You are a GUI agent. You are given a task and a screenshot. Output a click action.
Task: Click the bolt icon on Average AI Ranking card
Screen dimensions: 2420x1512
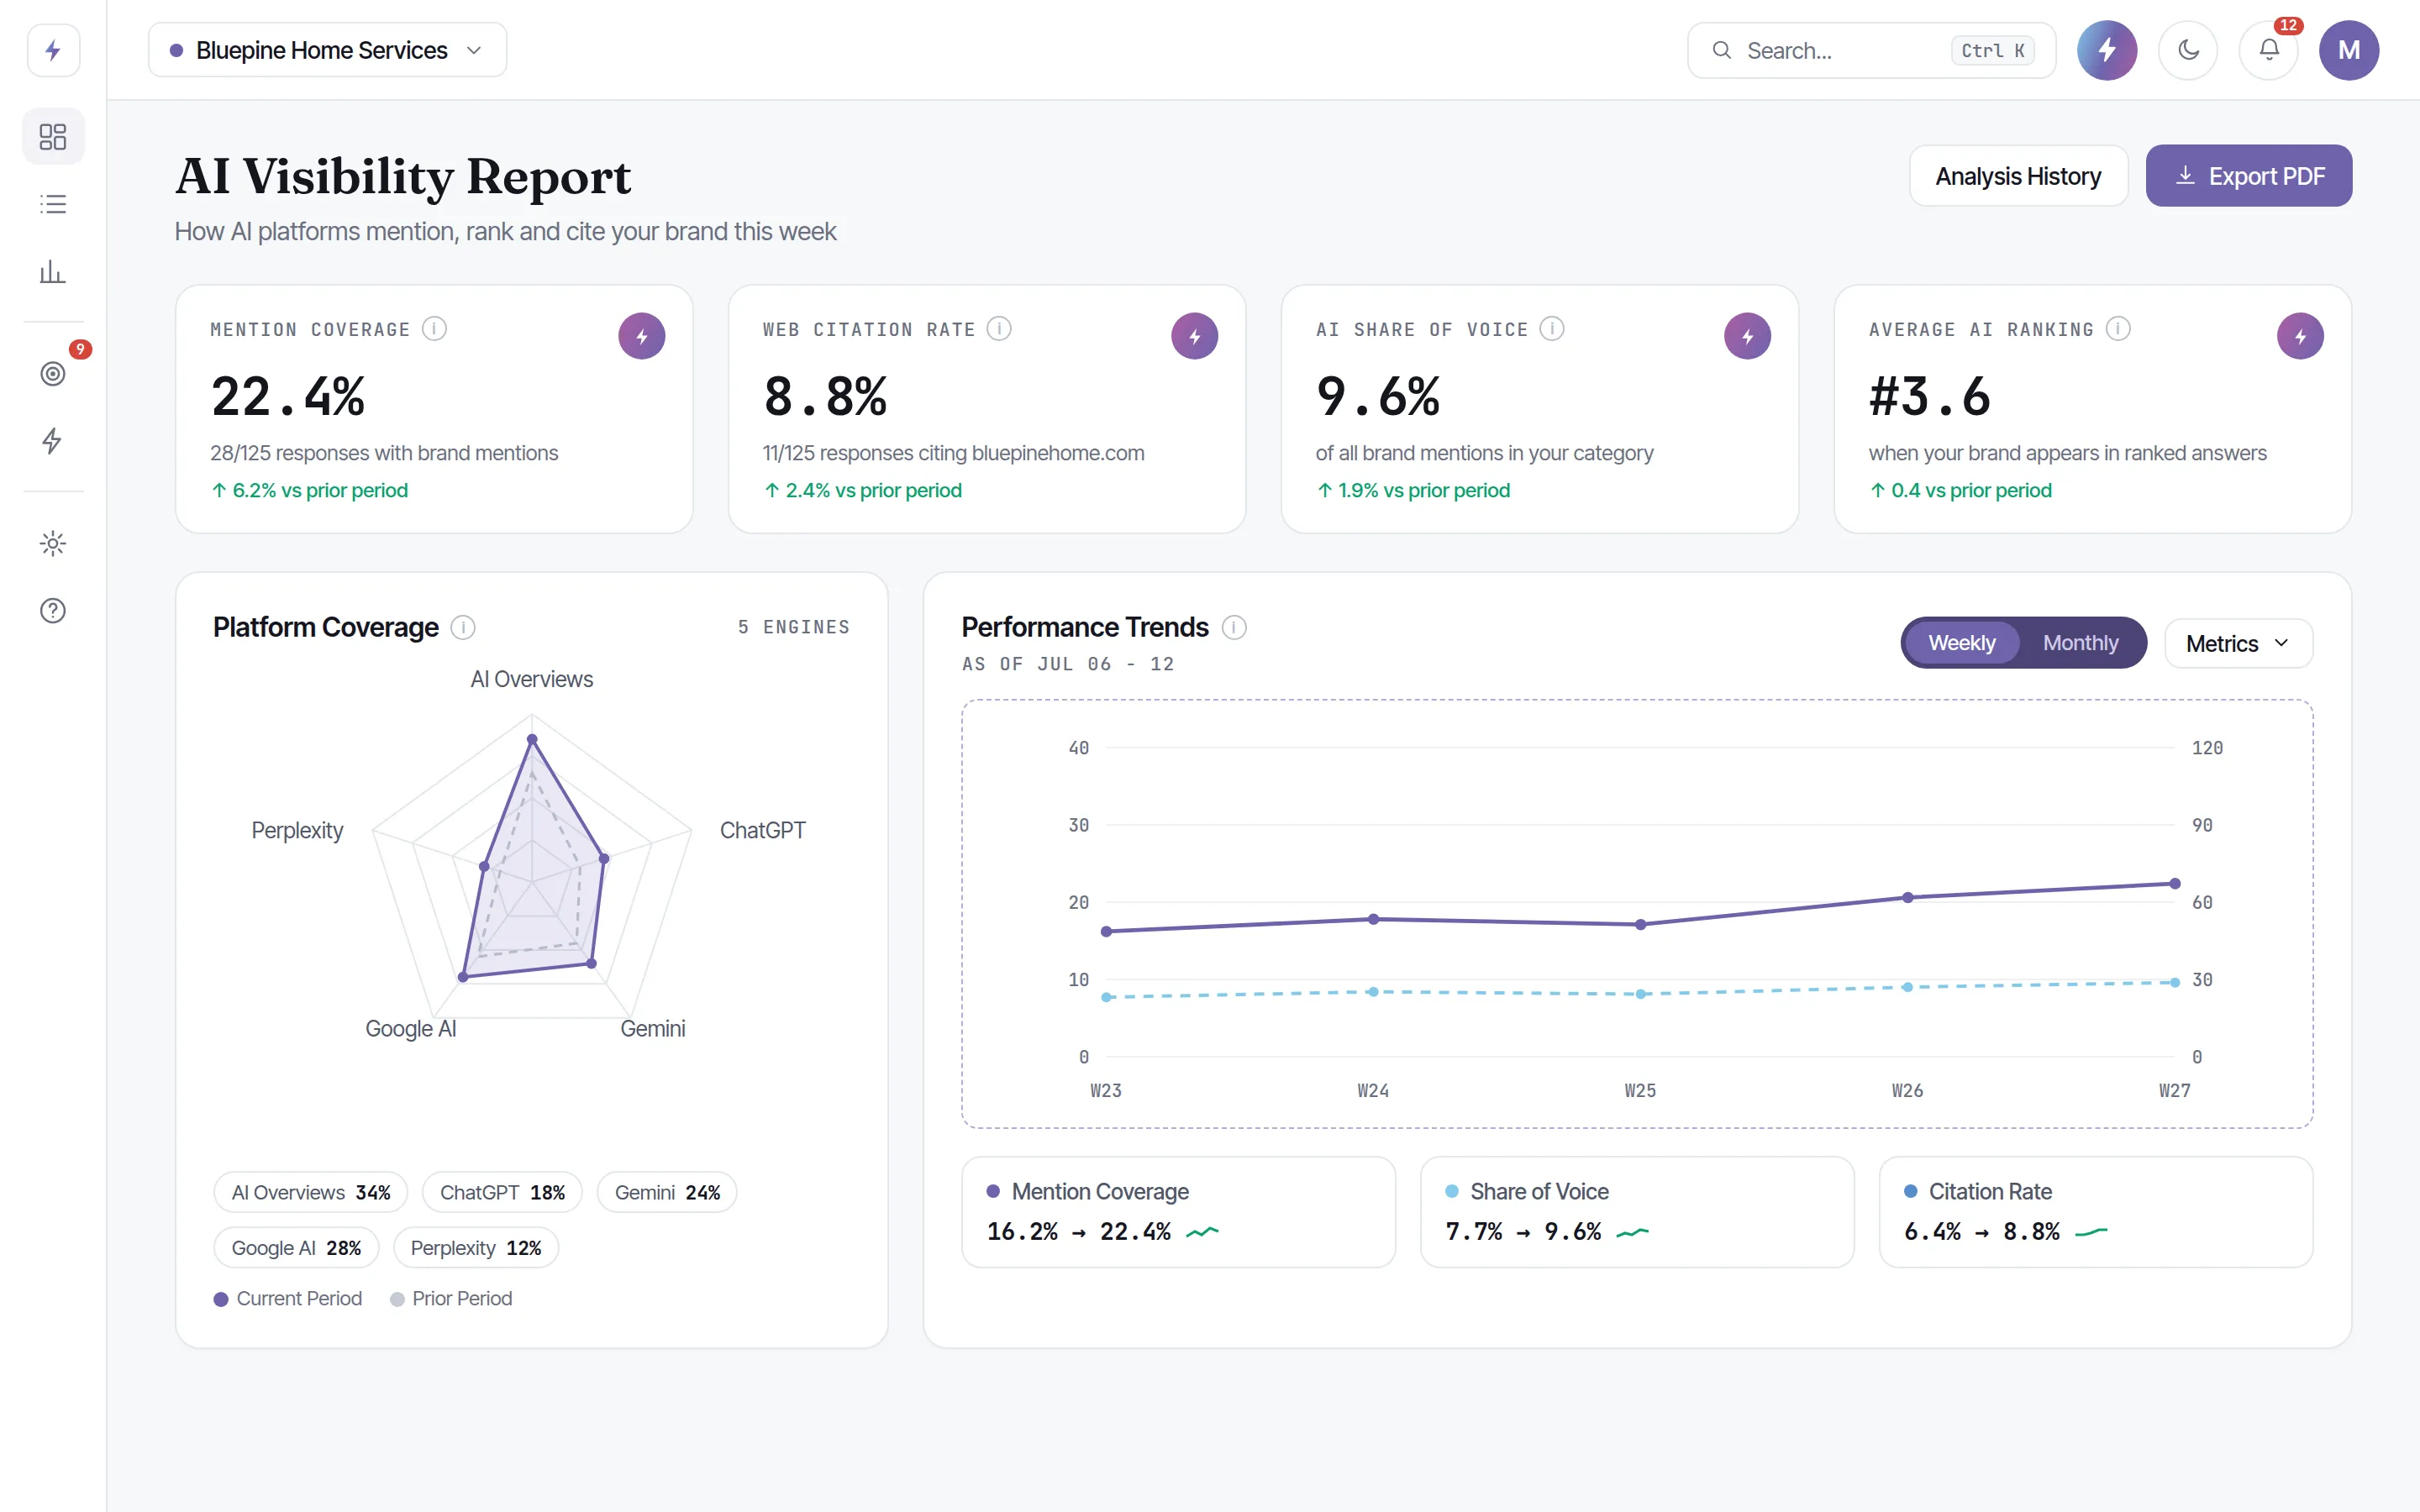click(2301, 336)
